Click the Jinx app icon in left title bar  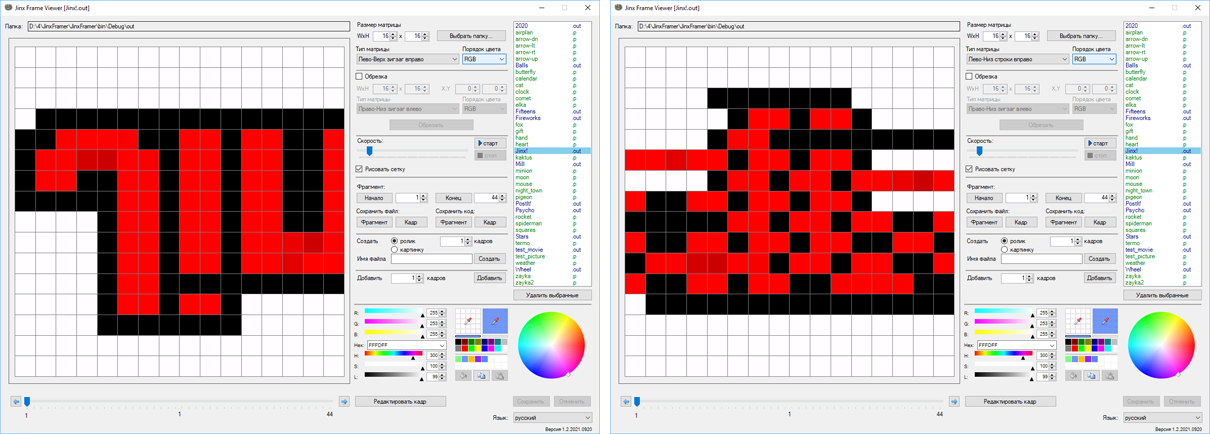[9, 7]
